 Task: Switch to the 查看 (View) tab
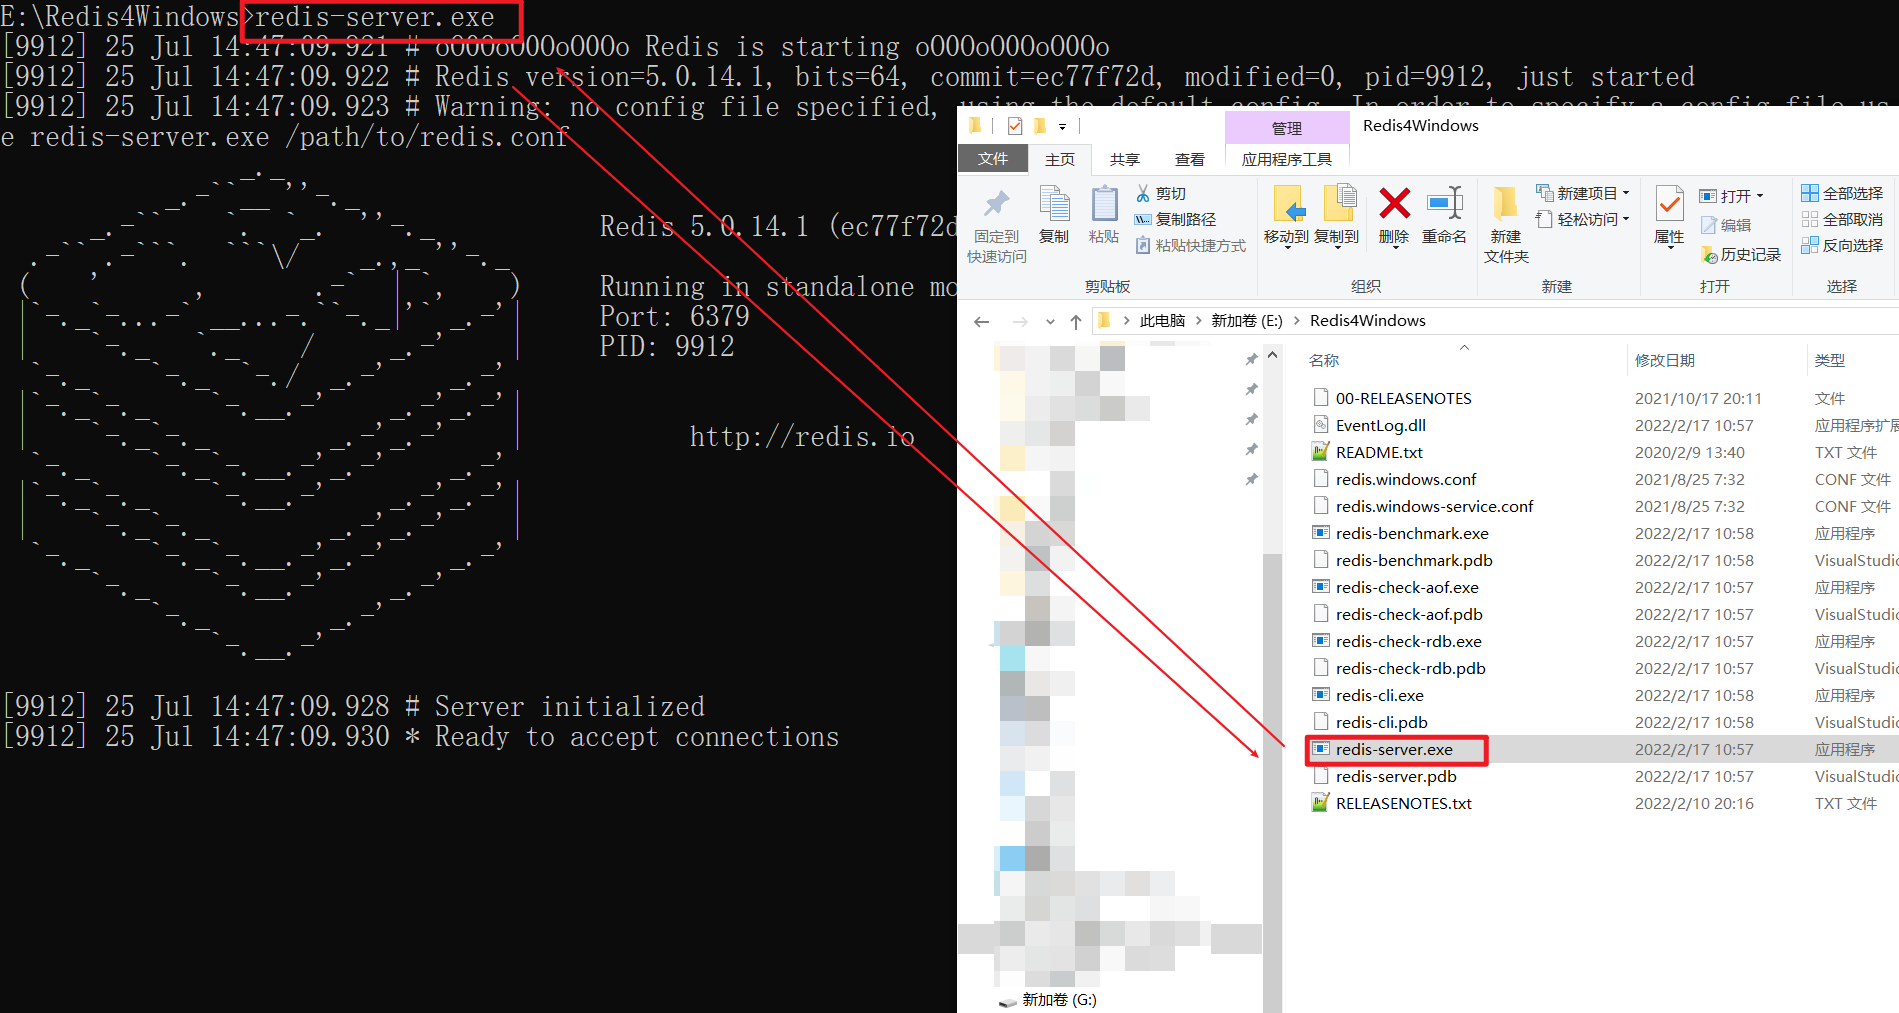click(1190, 159)
